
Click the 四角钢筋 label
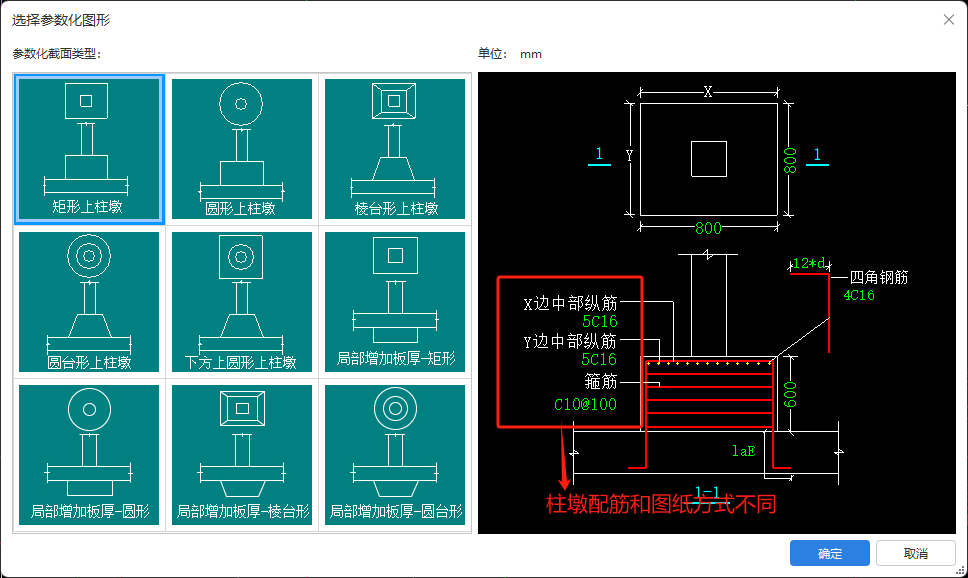tap(879, 277)
